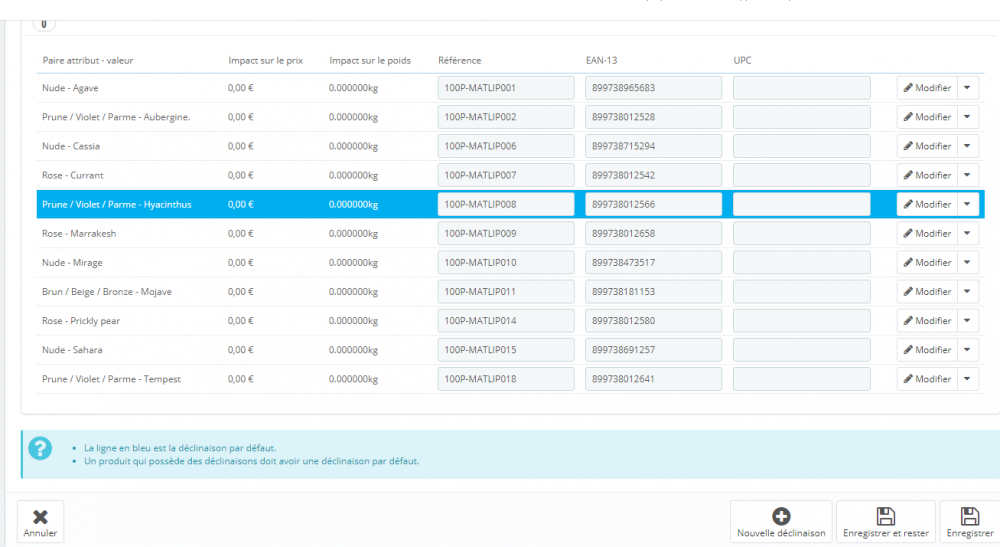Click Enregistrer et rester

pyautogui.click(x=885, y=522)
